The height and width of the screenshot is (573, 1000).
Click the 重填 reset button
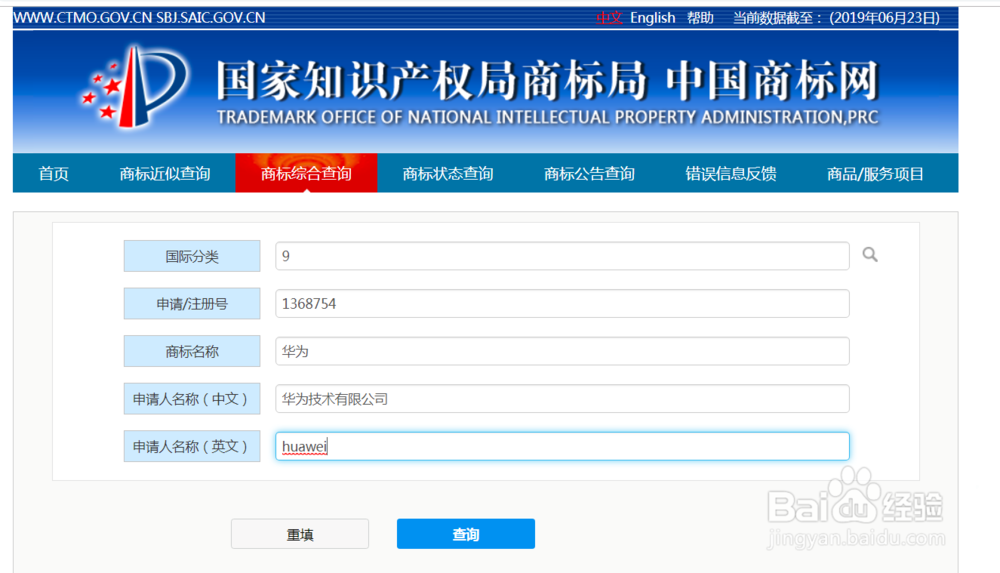pyautogui.click(x=300, y=533)
